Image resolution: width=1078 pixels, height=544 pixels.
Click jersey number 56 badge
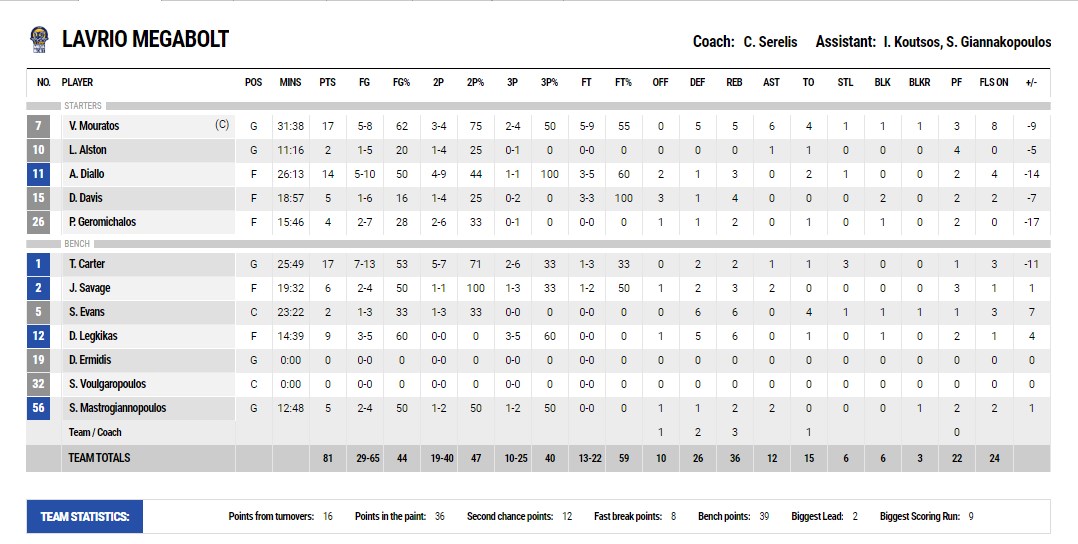click(x=38, y=408)
